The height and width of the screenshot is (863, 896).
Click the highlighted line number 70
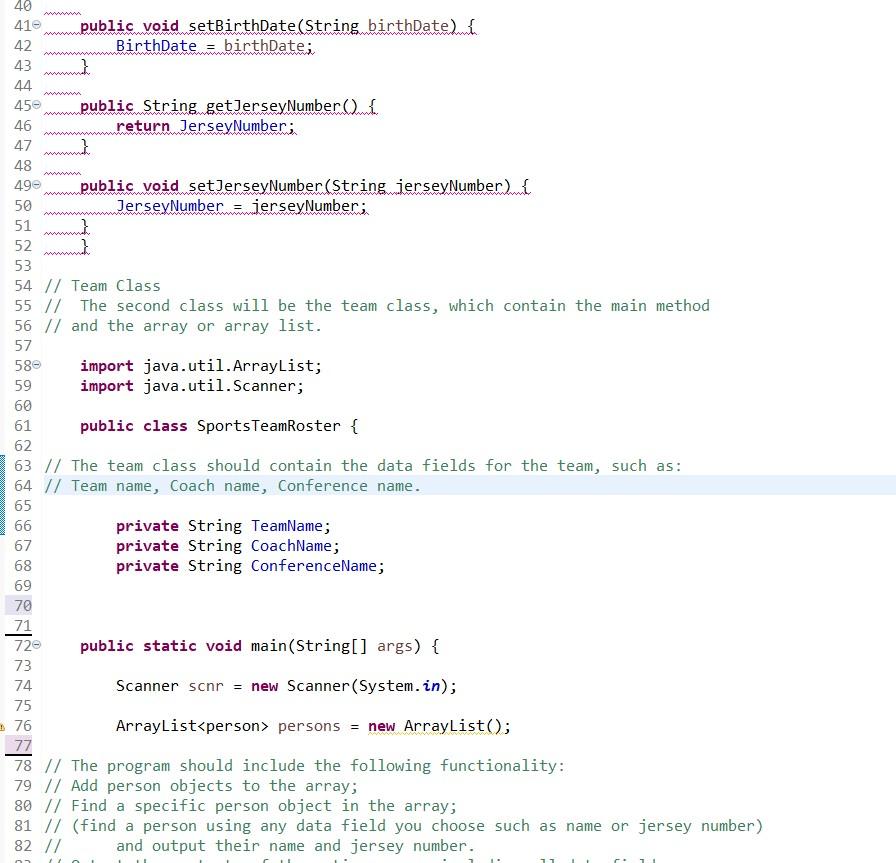[22, 606]
